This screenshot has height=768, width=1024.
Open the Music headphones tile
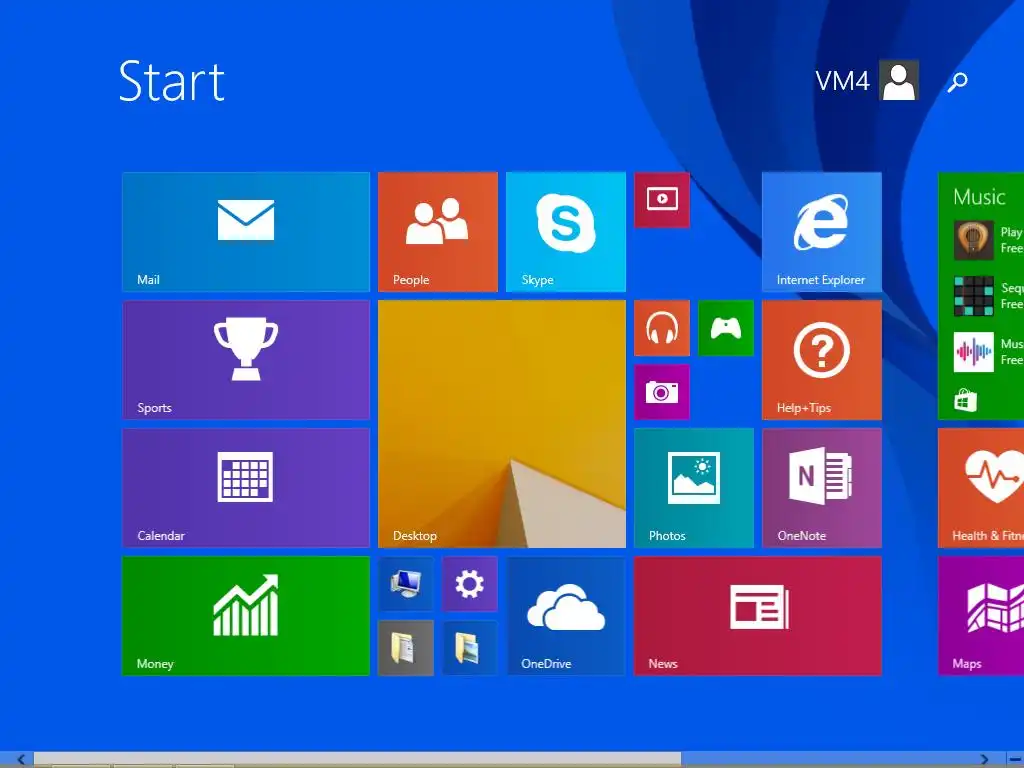[662, 328]
